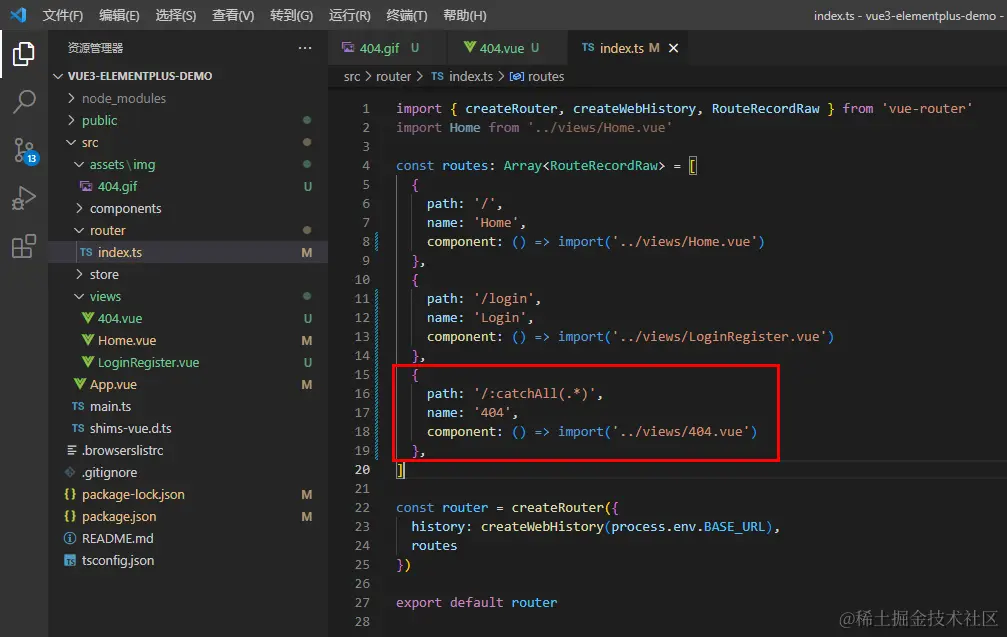Click TS icon of shims-vue.d.ts file
Image resolution: width=1007 pixels, height=637 pixels.
tap(78, 428)
